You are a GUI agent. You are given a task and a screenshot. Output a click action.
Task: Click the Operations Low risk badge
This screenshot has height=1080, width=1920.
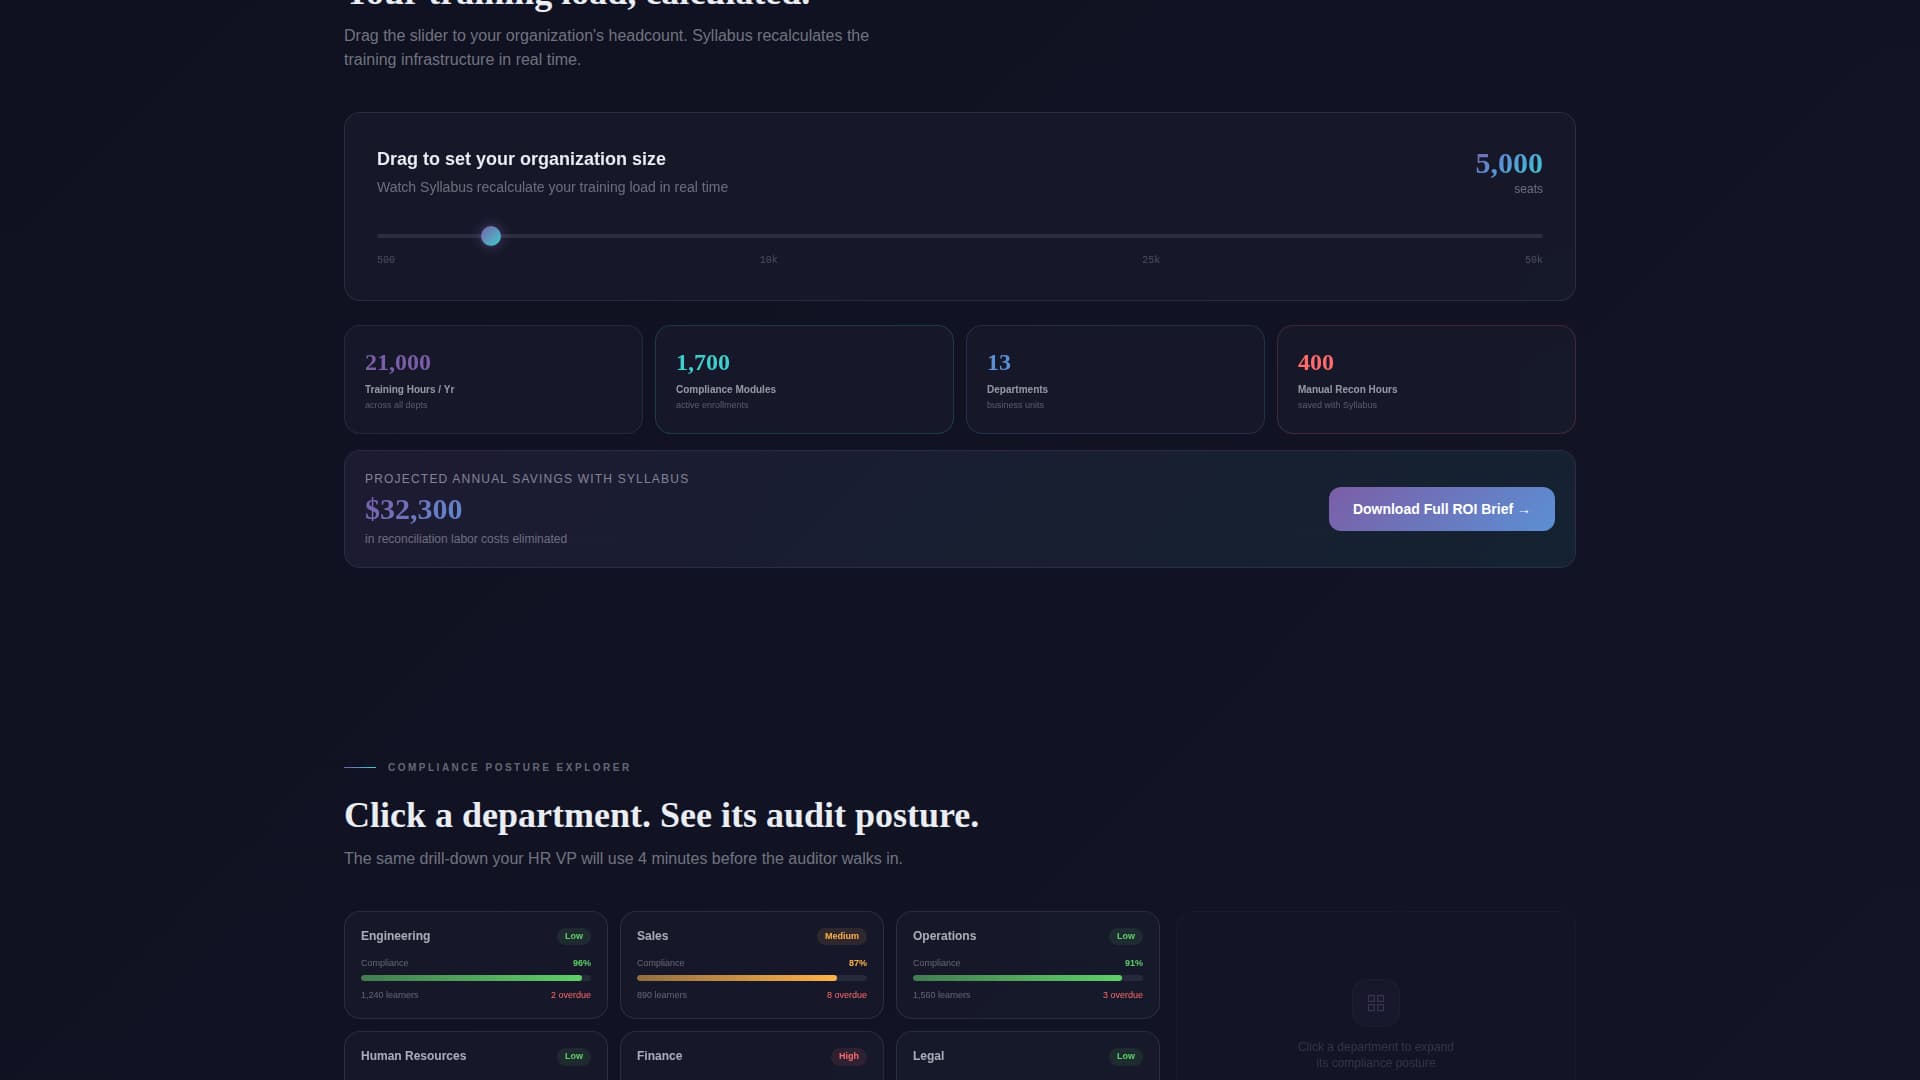pyautogui.click(x=1126, y=936)
